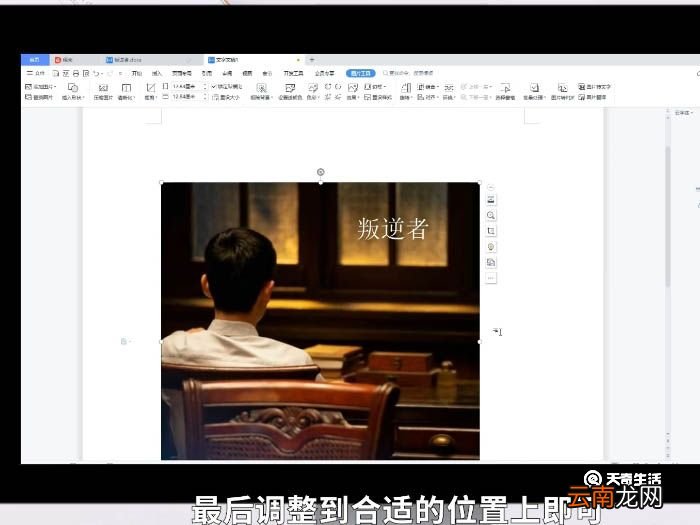
Task: Click the Send Backward (下移一层) button
Action: point(476,97)
